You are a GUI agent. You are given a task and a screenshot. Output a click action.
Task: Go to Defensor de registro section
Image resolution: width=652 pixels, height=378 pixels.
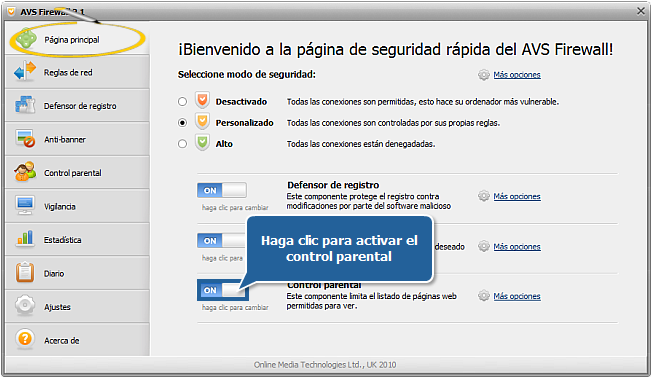[x=77, y=105]
